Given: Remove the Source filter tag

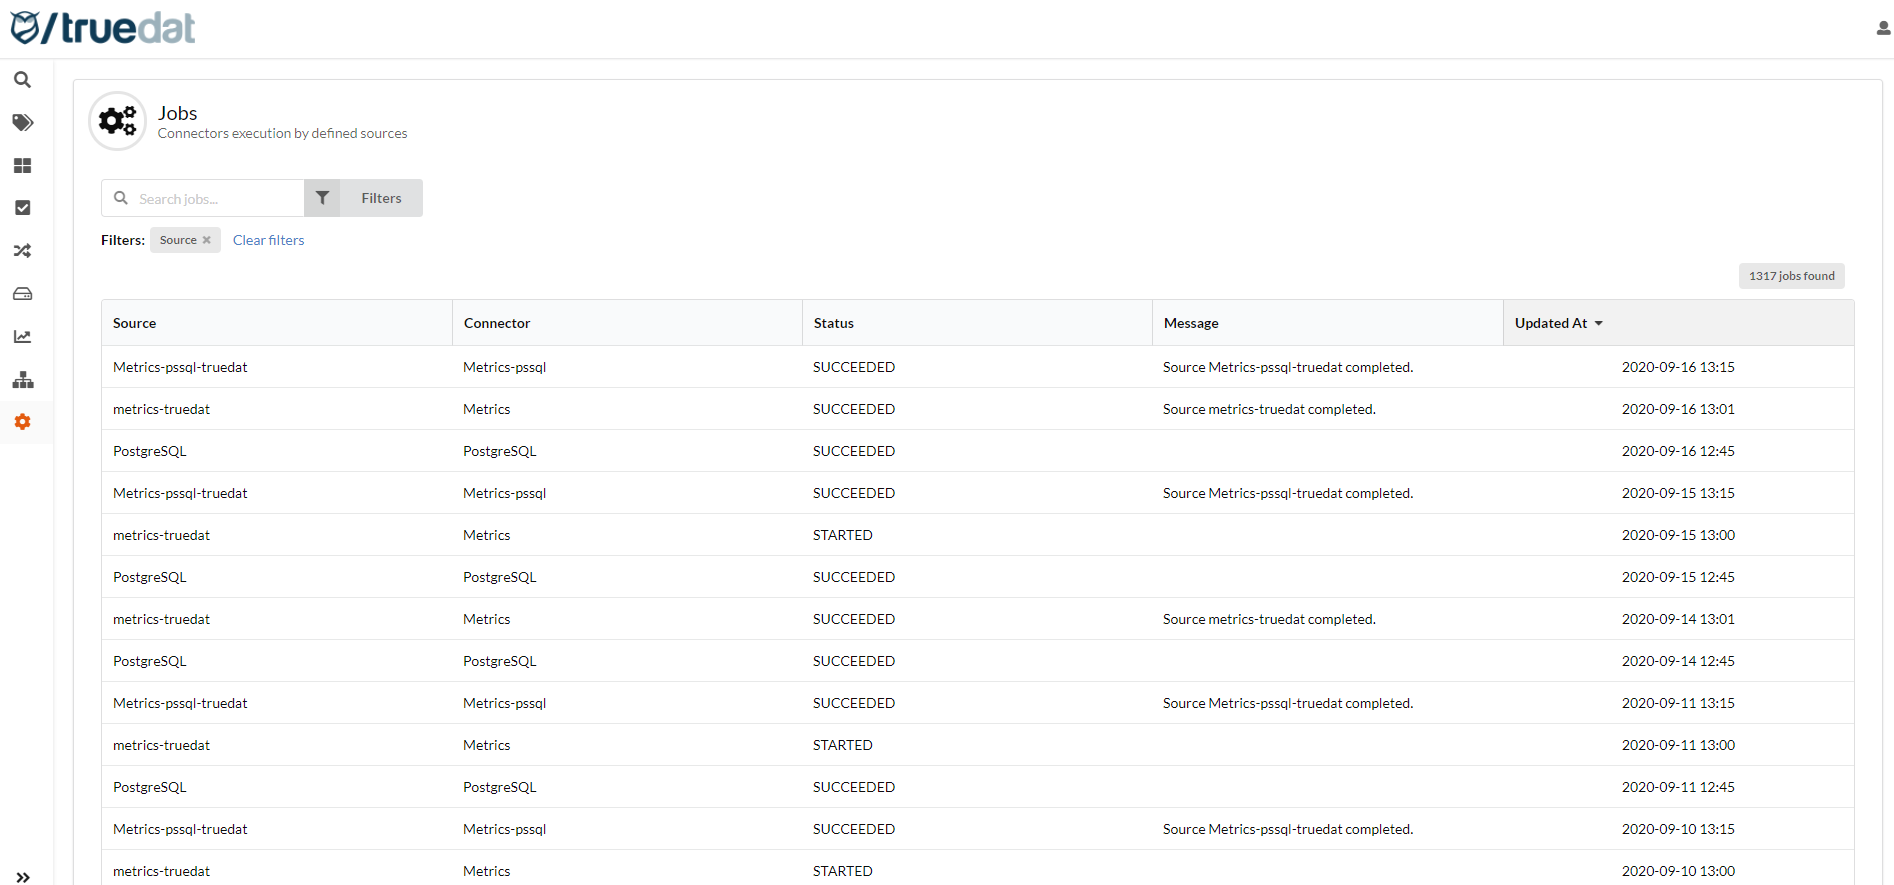Looking at the screenshot, I should (x=207, y=240).
